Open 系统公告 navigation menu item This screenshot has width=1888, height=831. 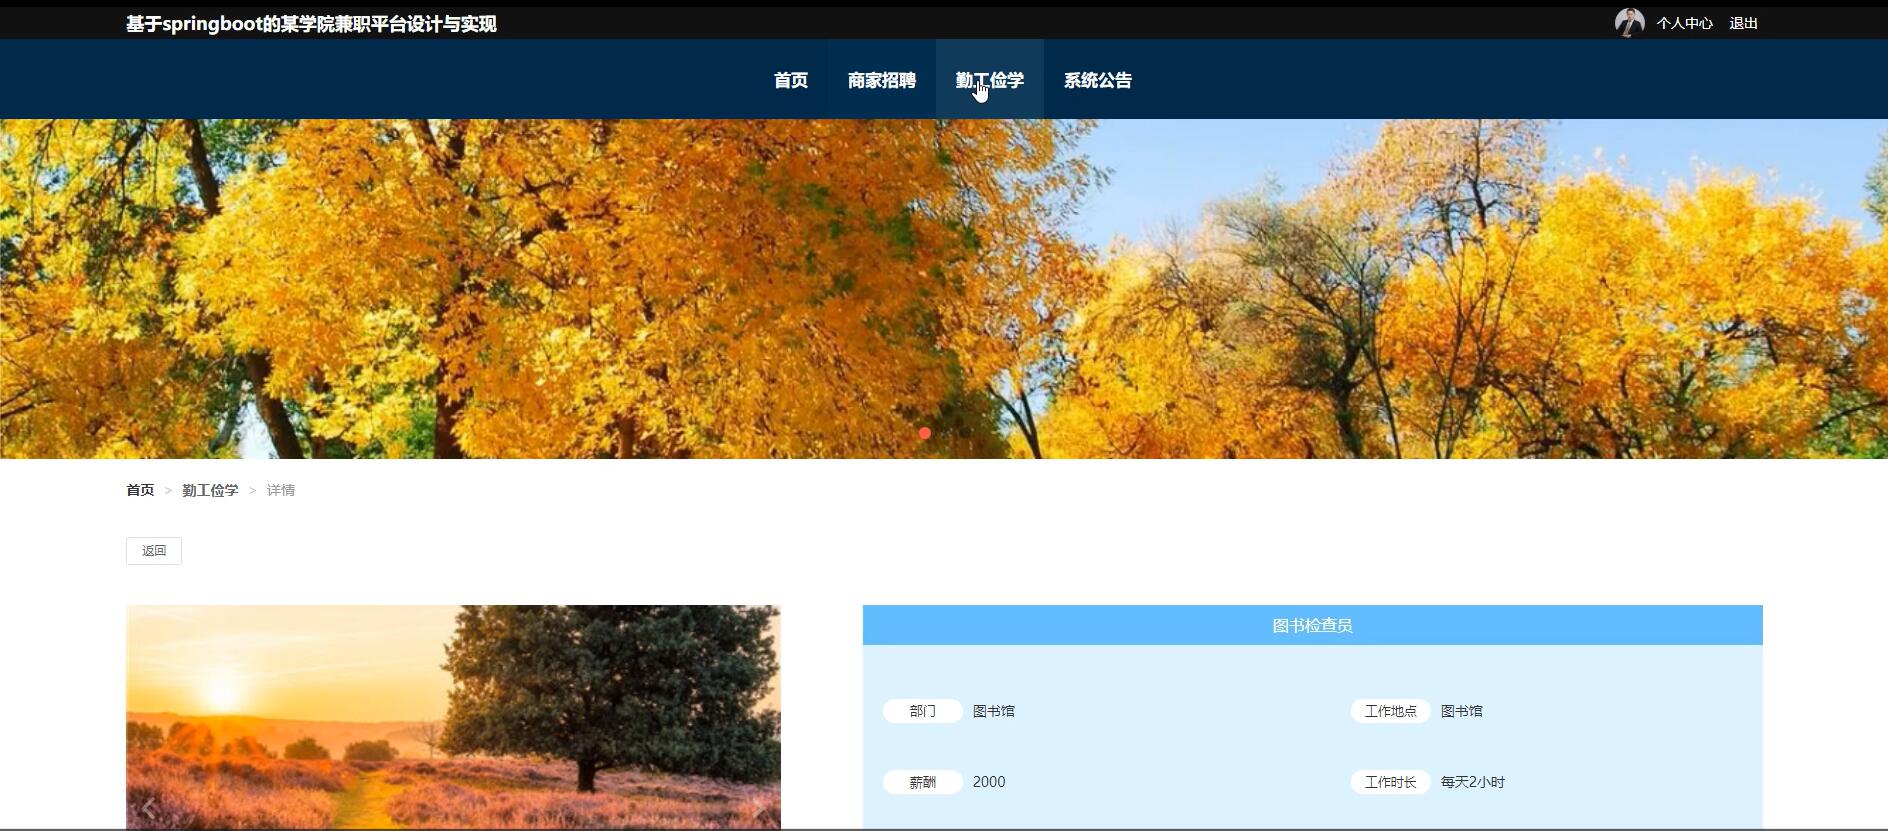(x=1097, y=80)
